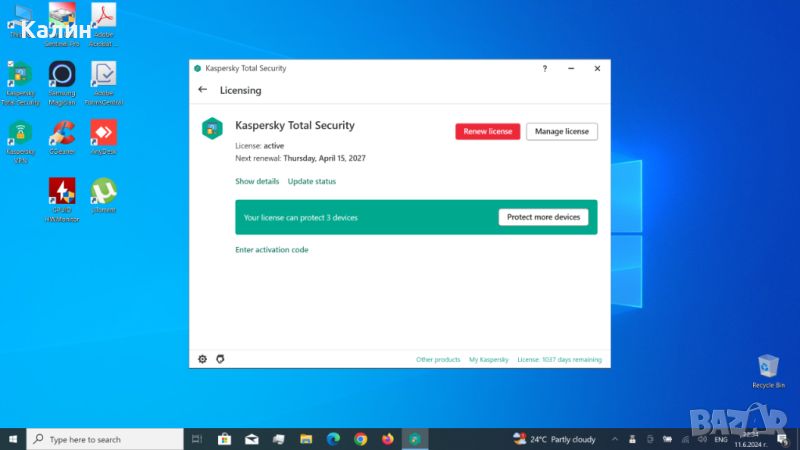Select Adobe Acrobat desktop shortcut
800x450 pixels.
pyautogui.click(x=104, y=24)
